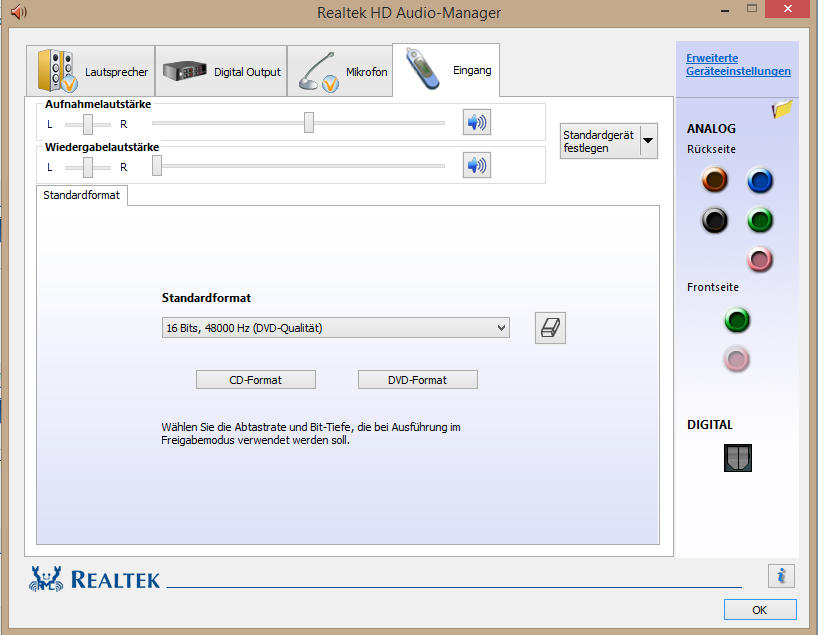
Task: Select the Eingang tab
Action: point(446,70)
